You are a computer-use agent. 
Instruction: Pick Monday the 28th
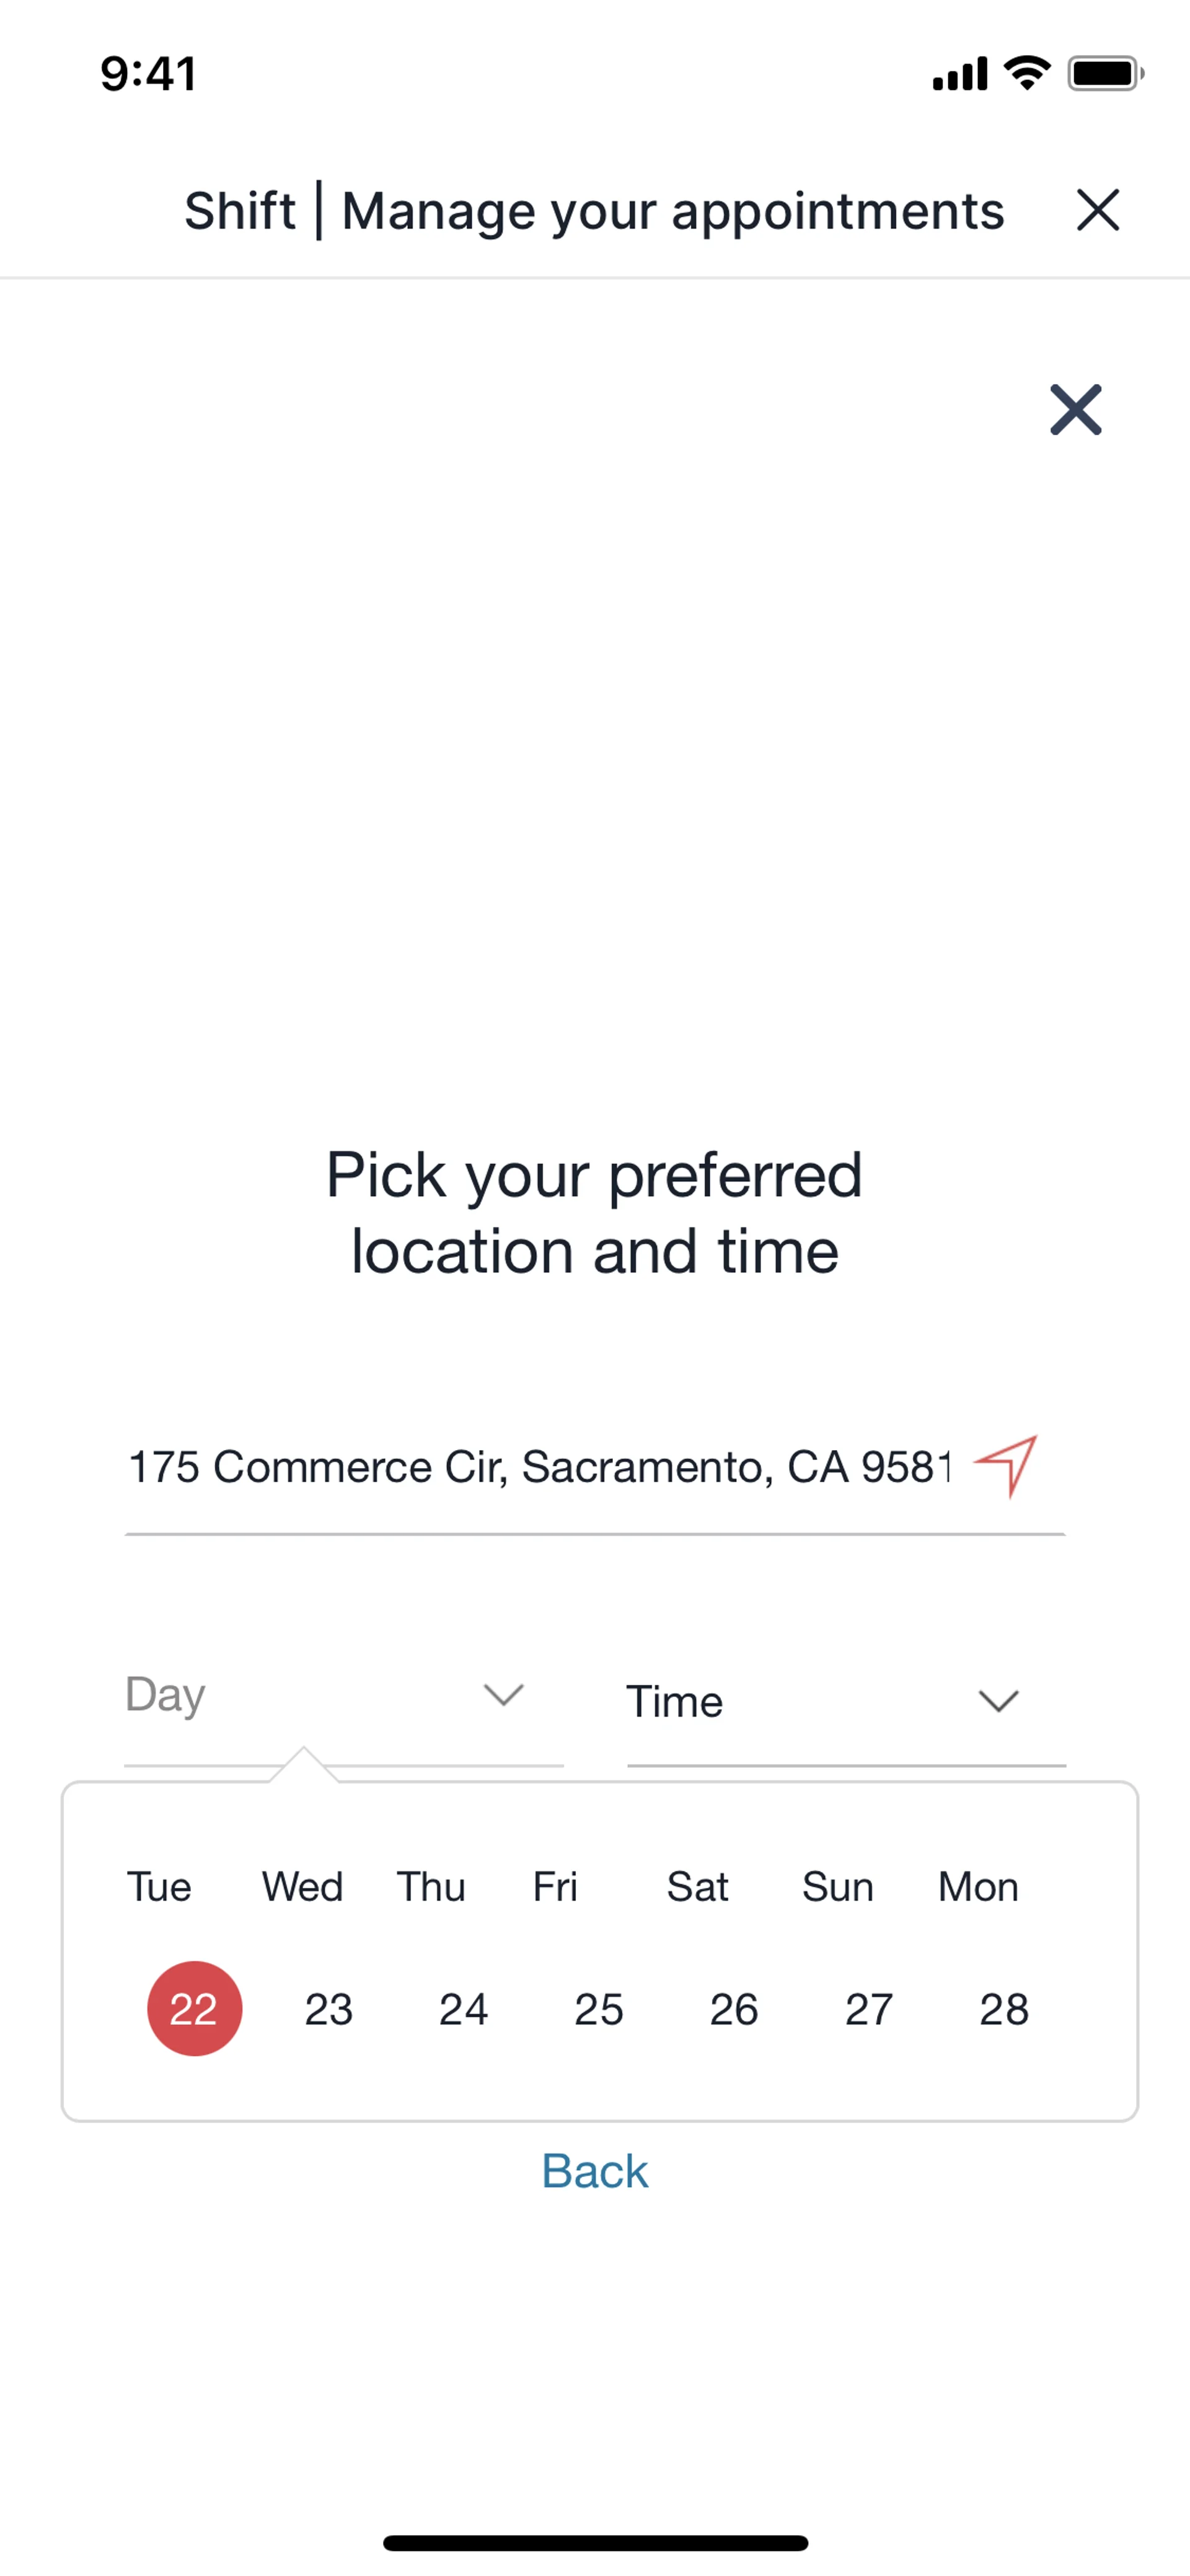1004,2009
